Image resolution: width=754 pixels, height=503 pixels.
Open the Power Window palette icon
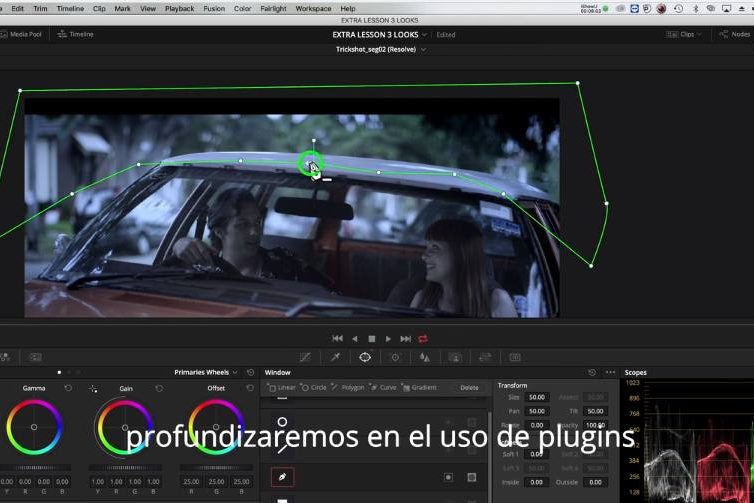[x=365, y=357]
